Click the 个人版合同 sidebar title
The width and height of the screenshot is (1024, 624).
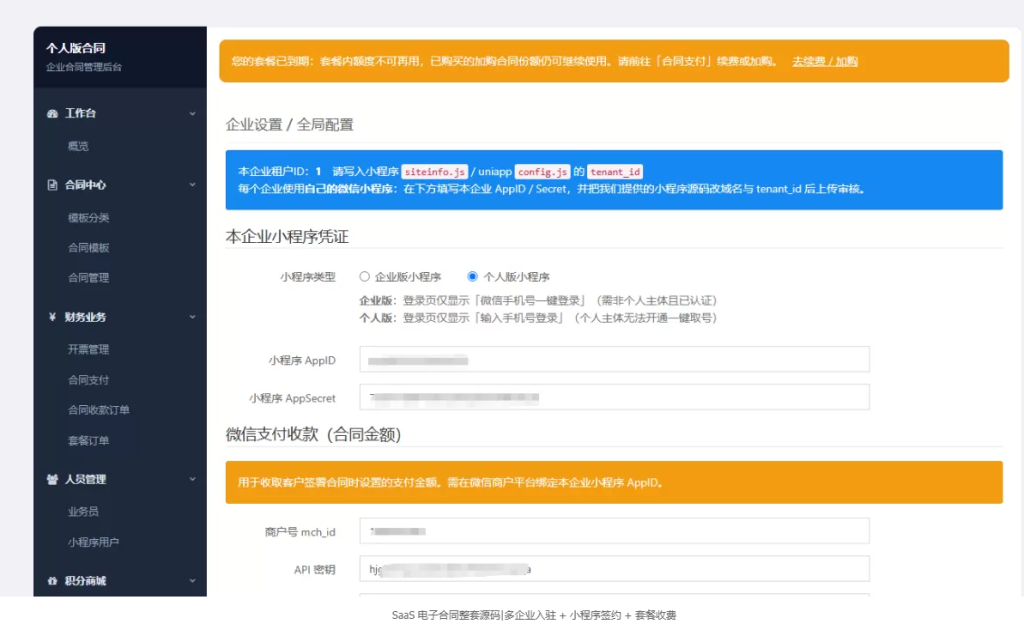(76, 48)
